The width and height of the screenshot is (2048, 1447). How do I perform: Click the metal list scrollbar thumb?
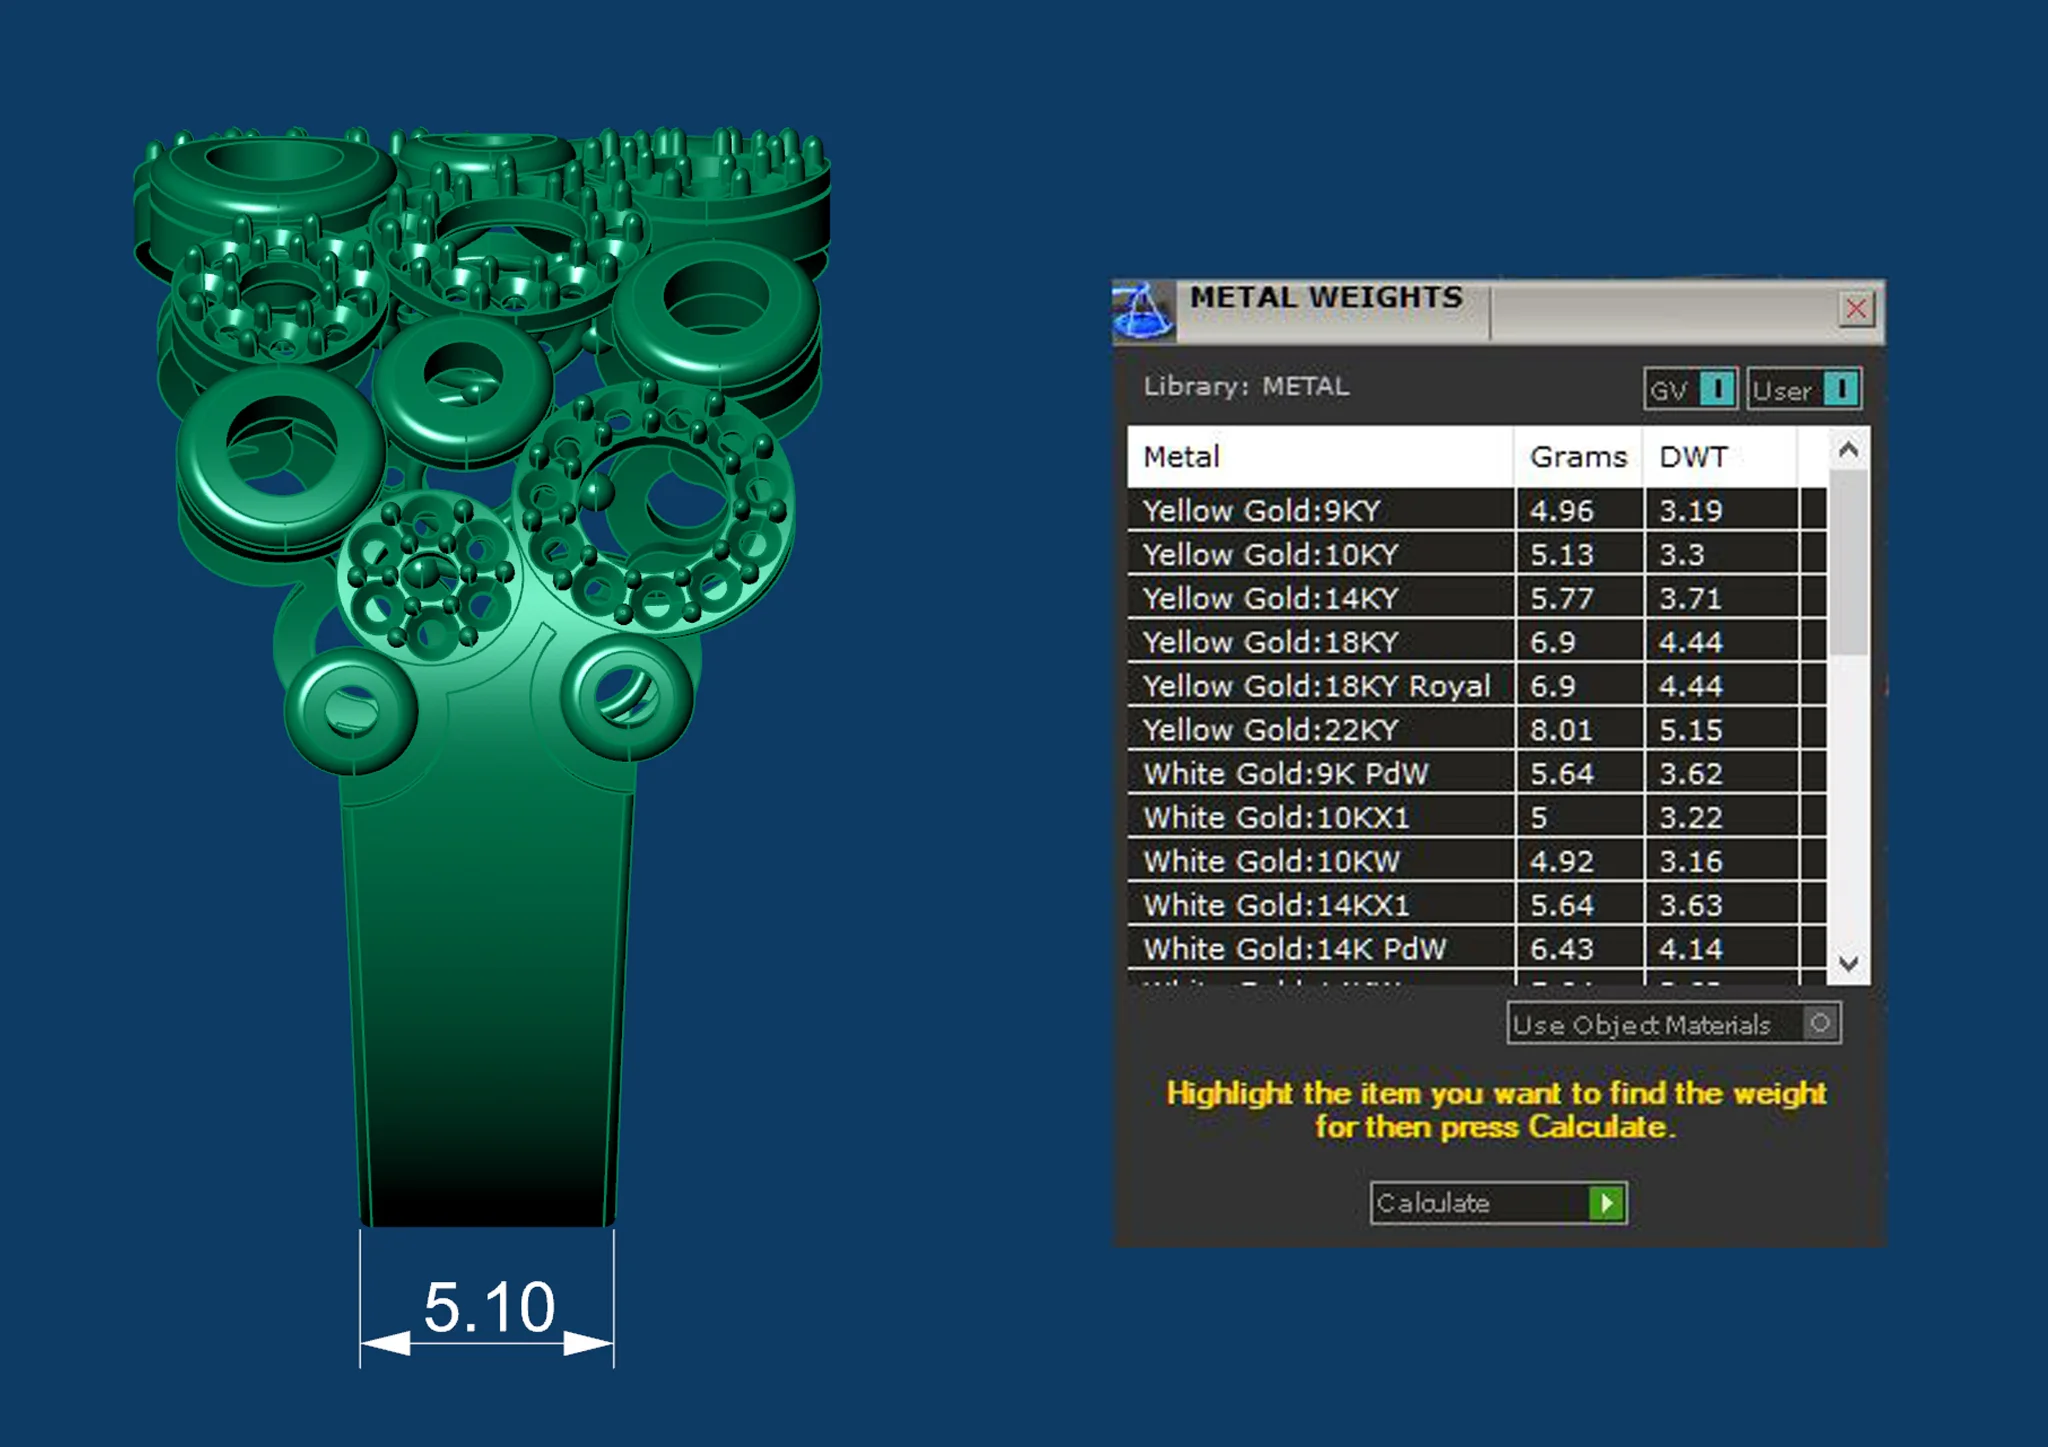[x=1848, y=563]
